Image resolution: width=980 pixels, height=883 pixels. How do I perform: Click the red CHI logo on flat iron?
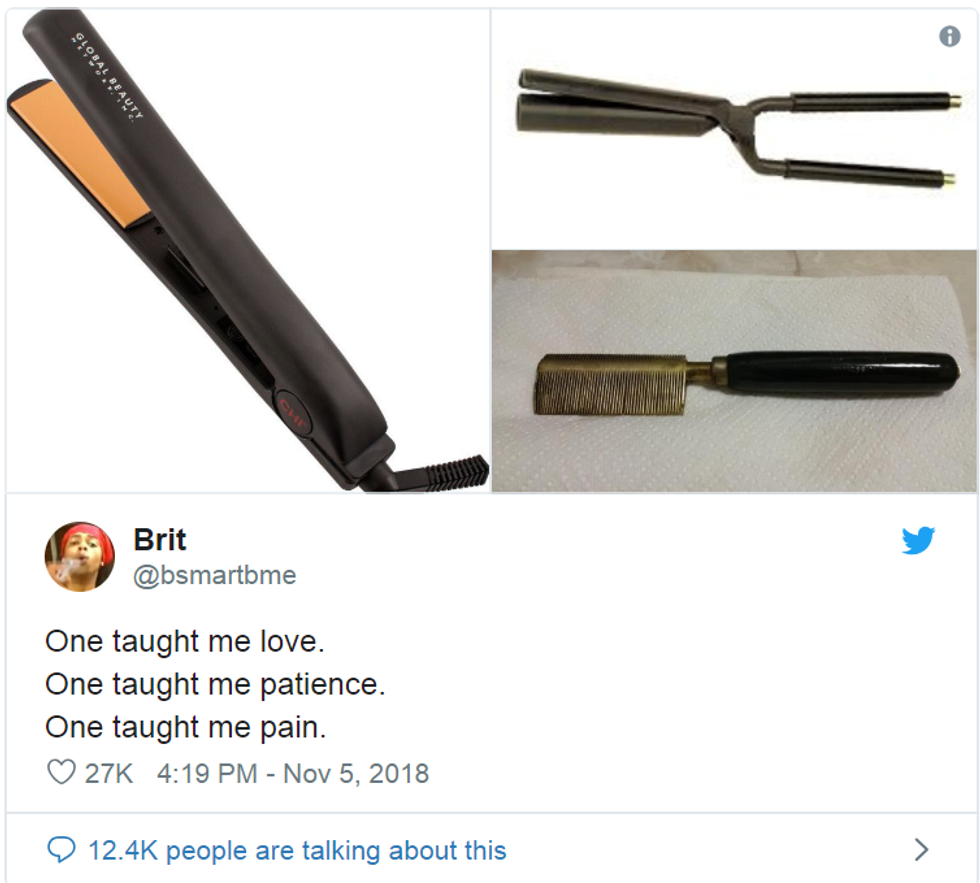coord(293,415)
